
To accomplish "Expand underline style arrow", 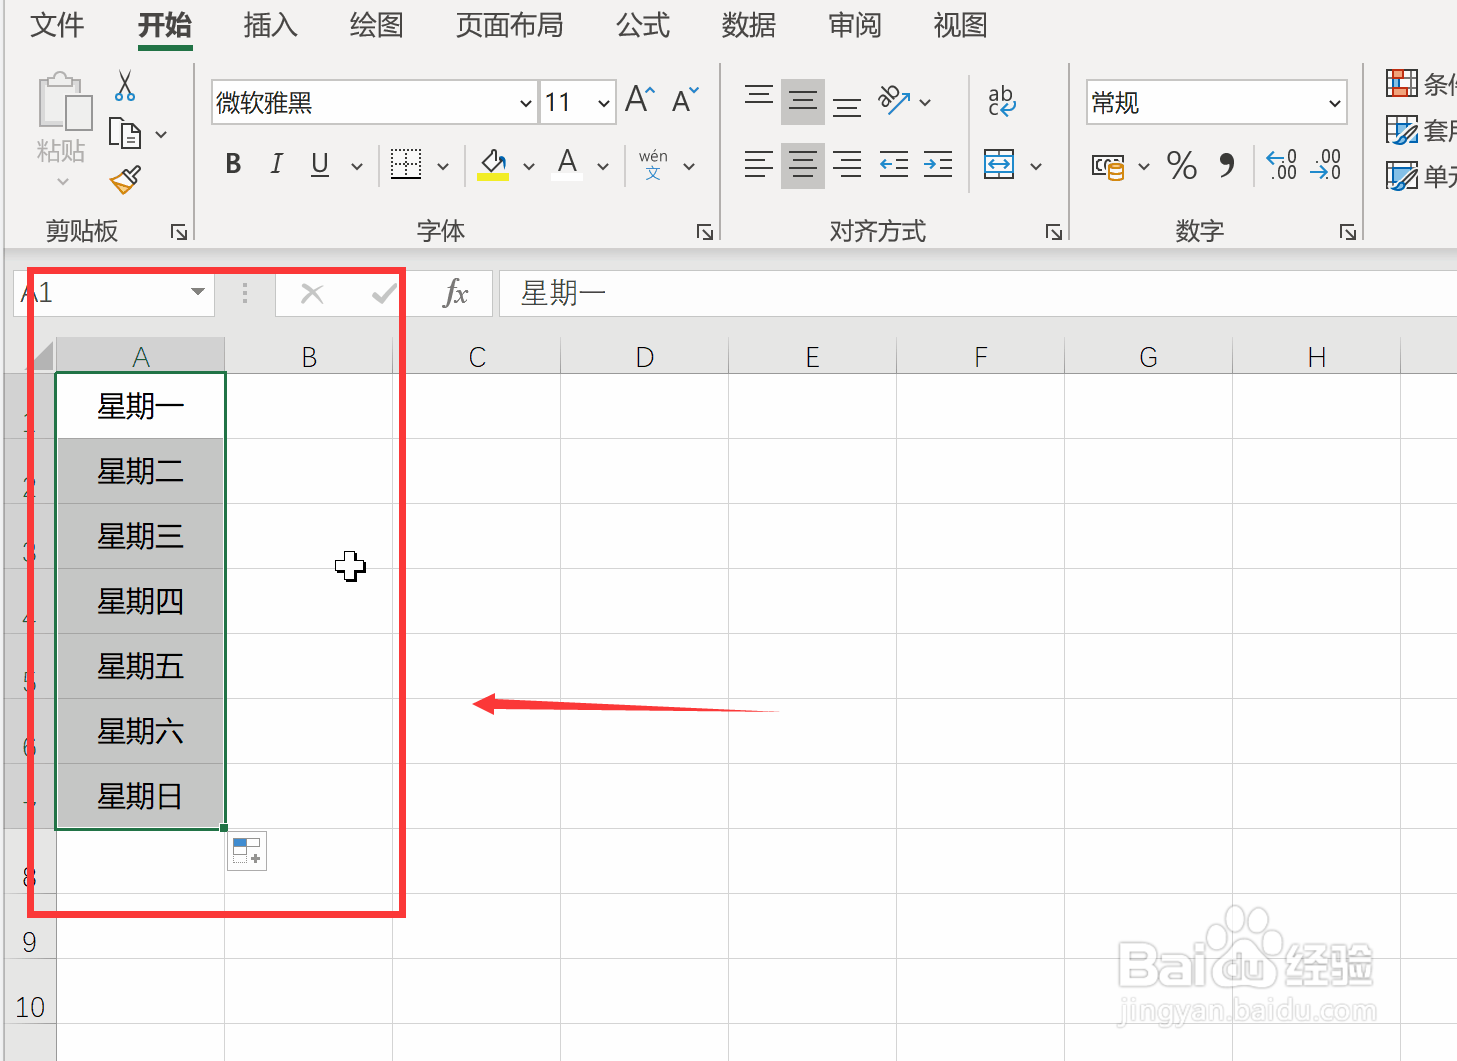I will tap(357, 166).
